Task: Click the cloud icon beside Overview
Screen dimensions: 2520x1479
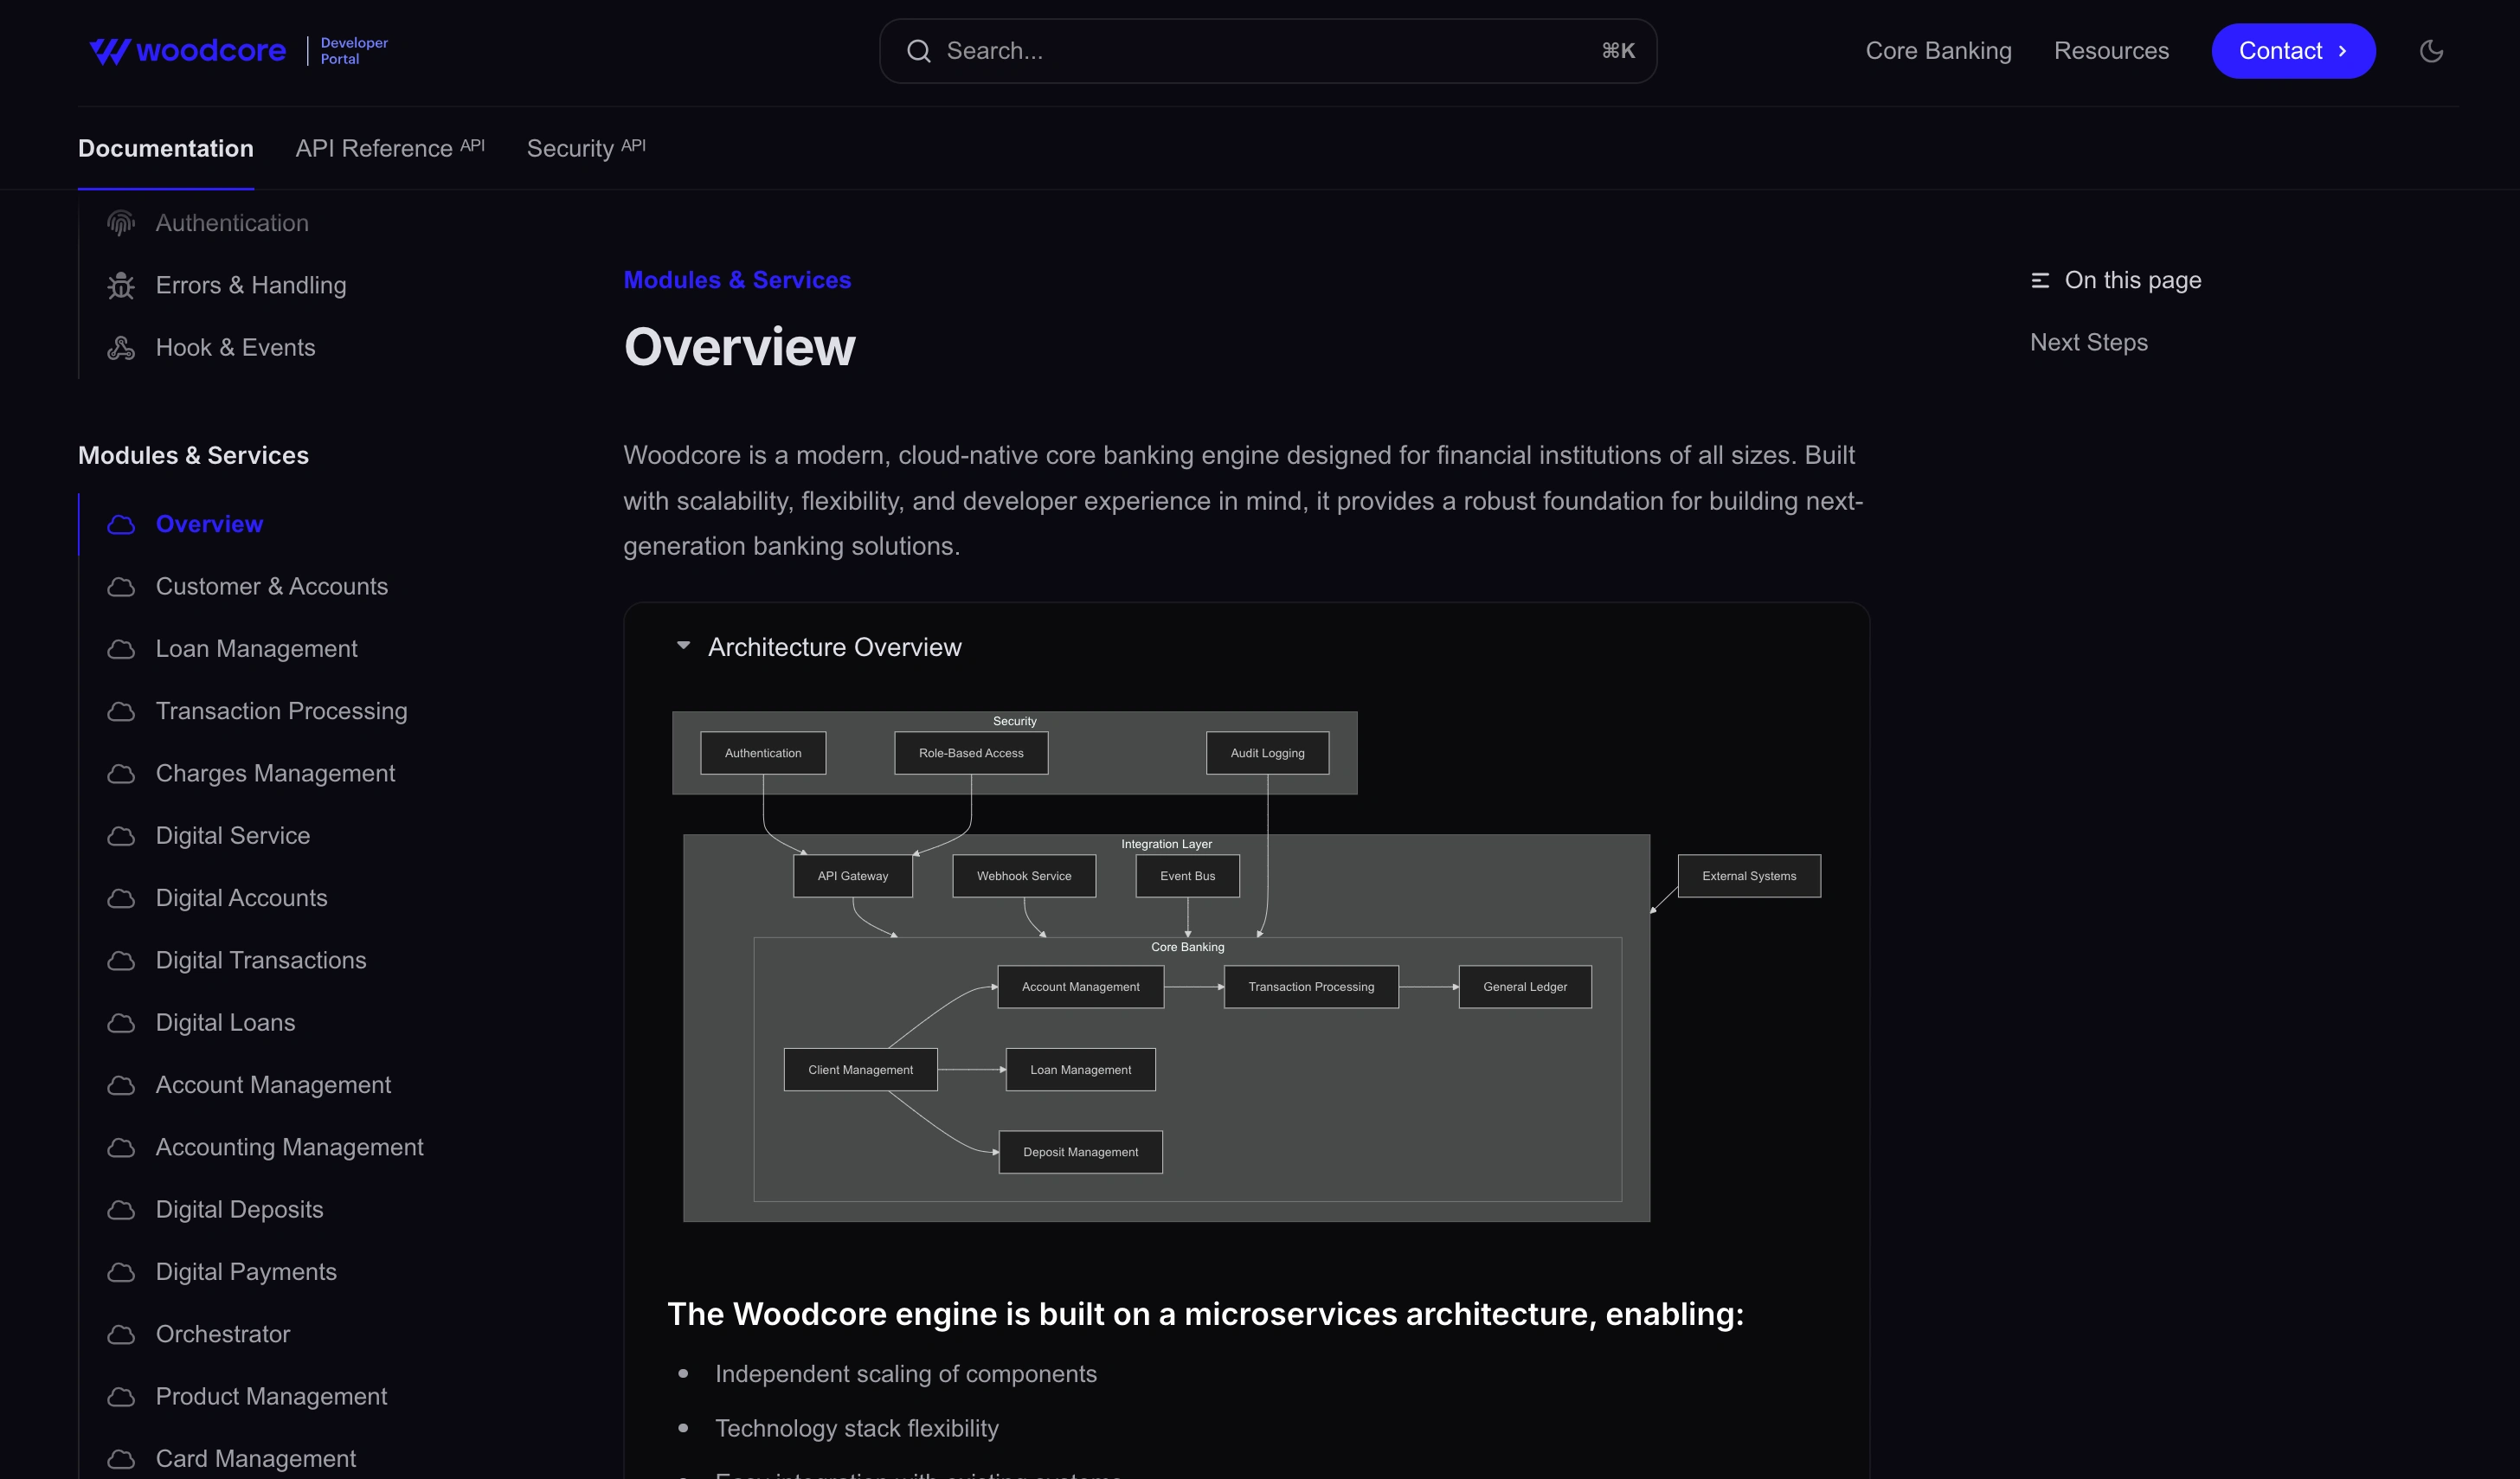Action: (121, 524)
